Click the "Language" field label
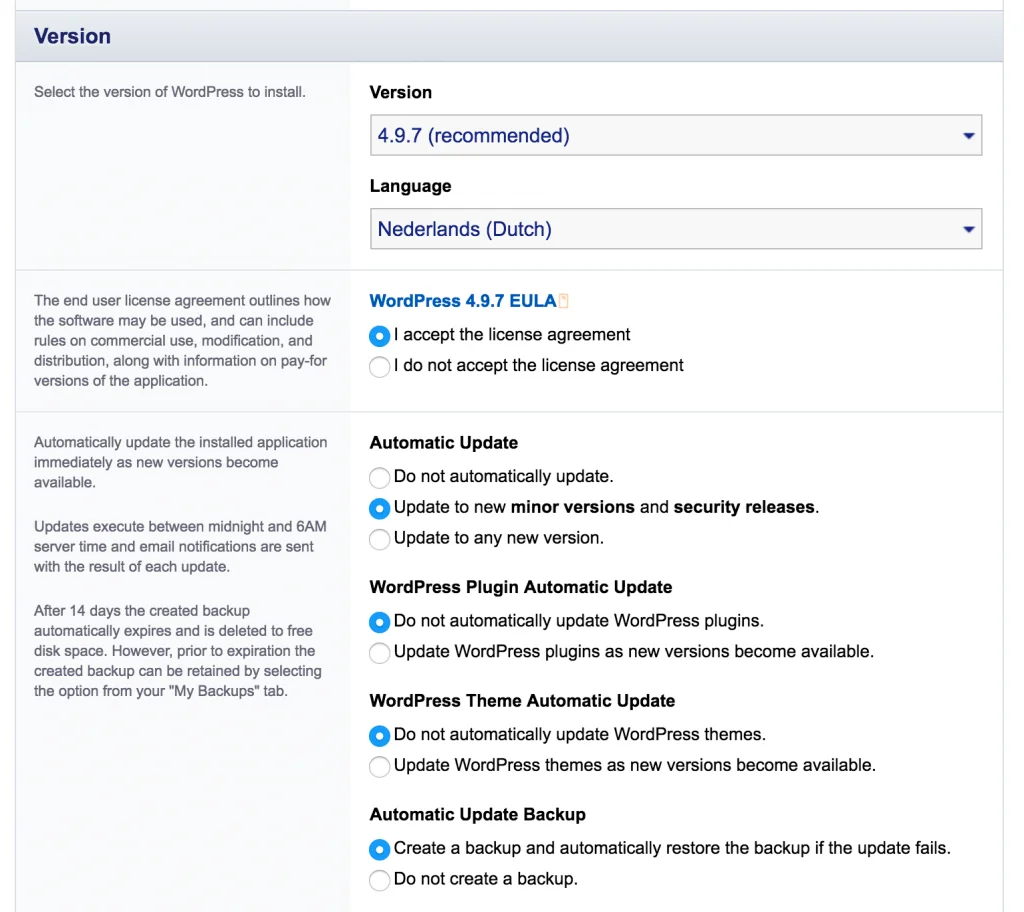 point(410,186)
